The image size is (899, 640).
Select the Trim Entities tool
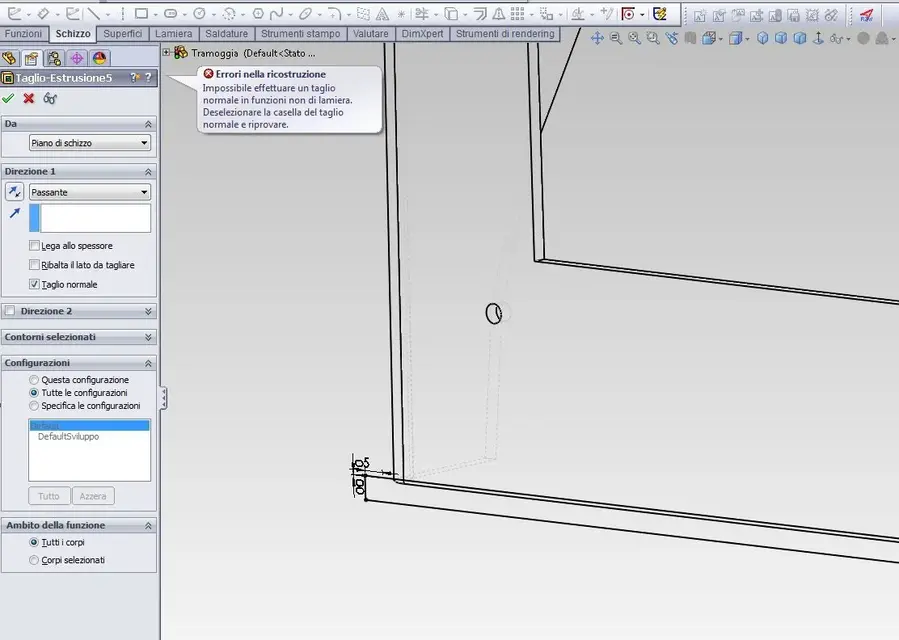point(422,13)
